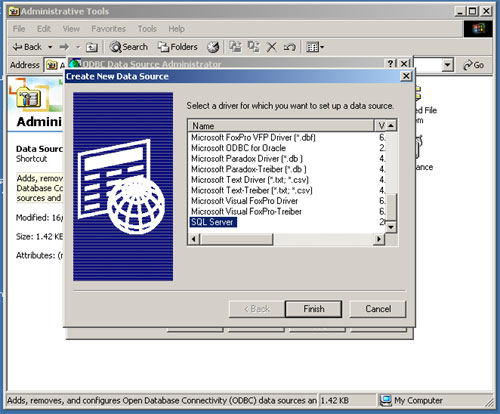Viewport: 500px width, 414px height.
Task: Click the Move To toolbar icon
Action: click(235, 47)
